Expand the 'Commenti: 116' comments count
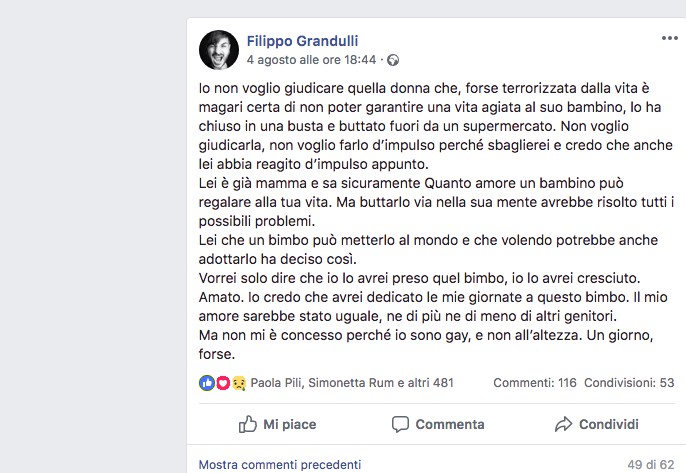 pyautogui.click(x=535, y=383)
